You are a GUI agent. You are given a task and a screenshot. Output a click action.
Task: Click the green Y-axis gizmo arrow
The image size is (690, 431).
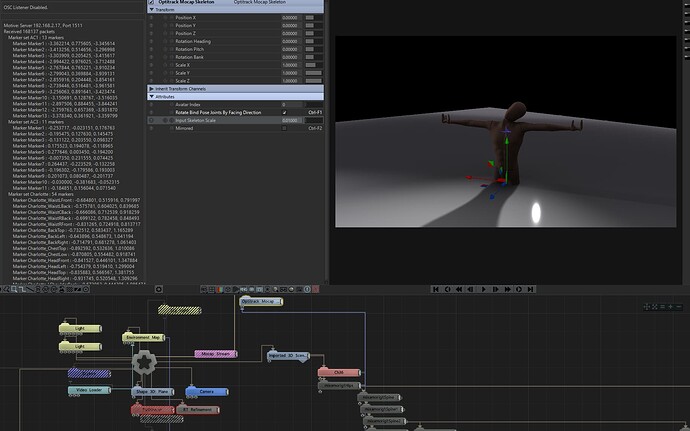click(506, 142)
